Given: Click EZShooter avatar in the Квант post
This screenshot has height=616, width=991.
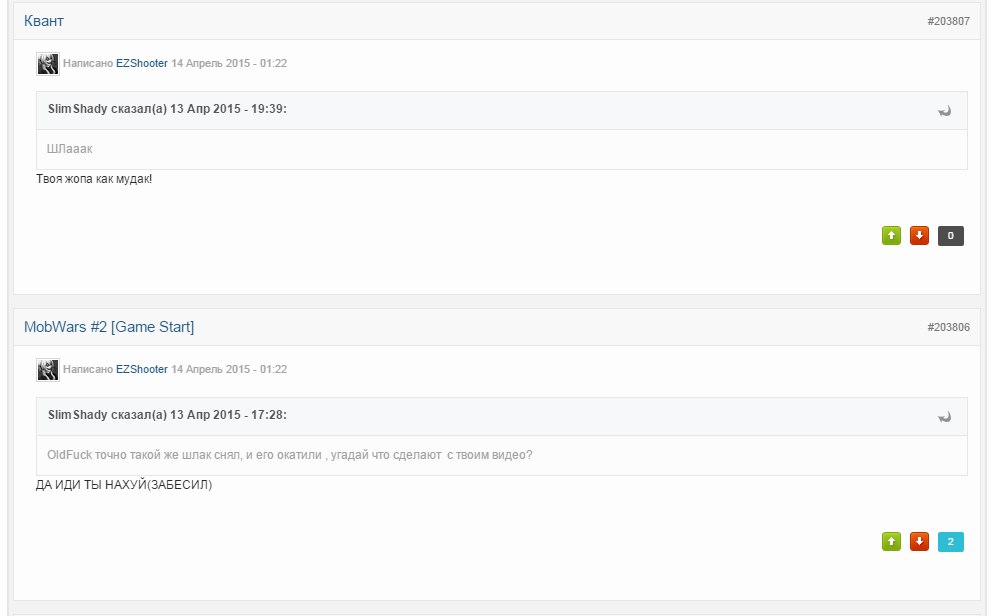Looking at the screenshot, I should (48, 64).
